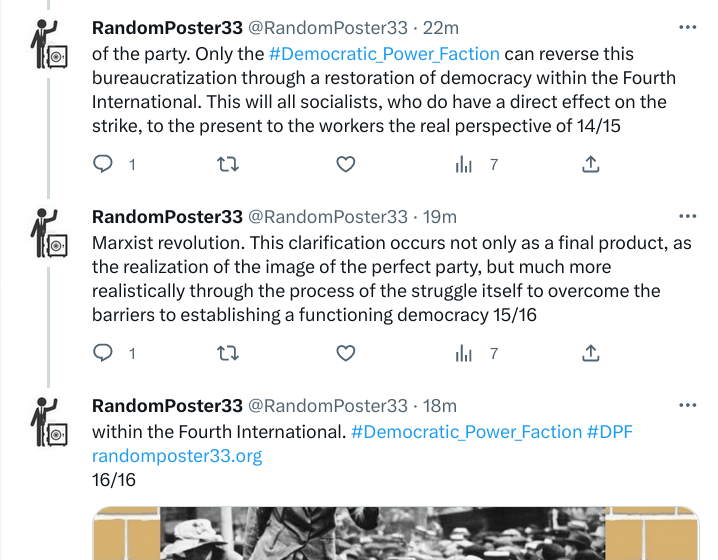Open the #Democratic_Power_Faction hashtag in the first tweet
Screen dimensions: 718x560
pyautogui.click(x=384, y=53)
